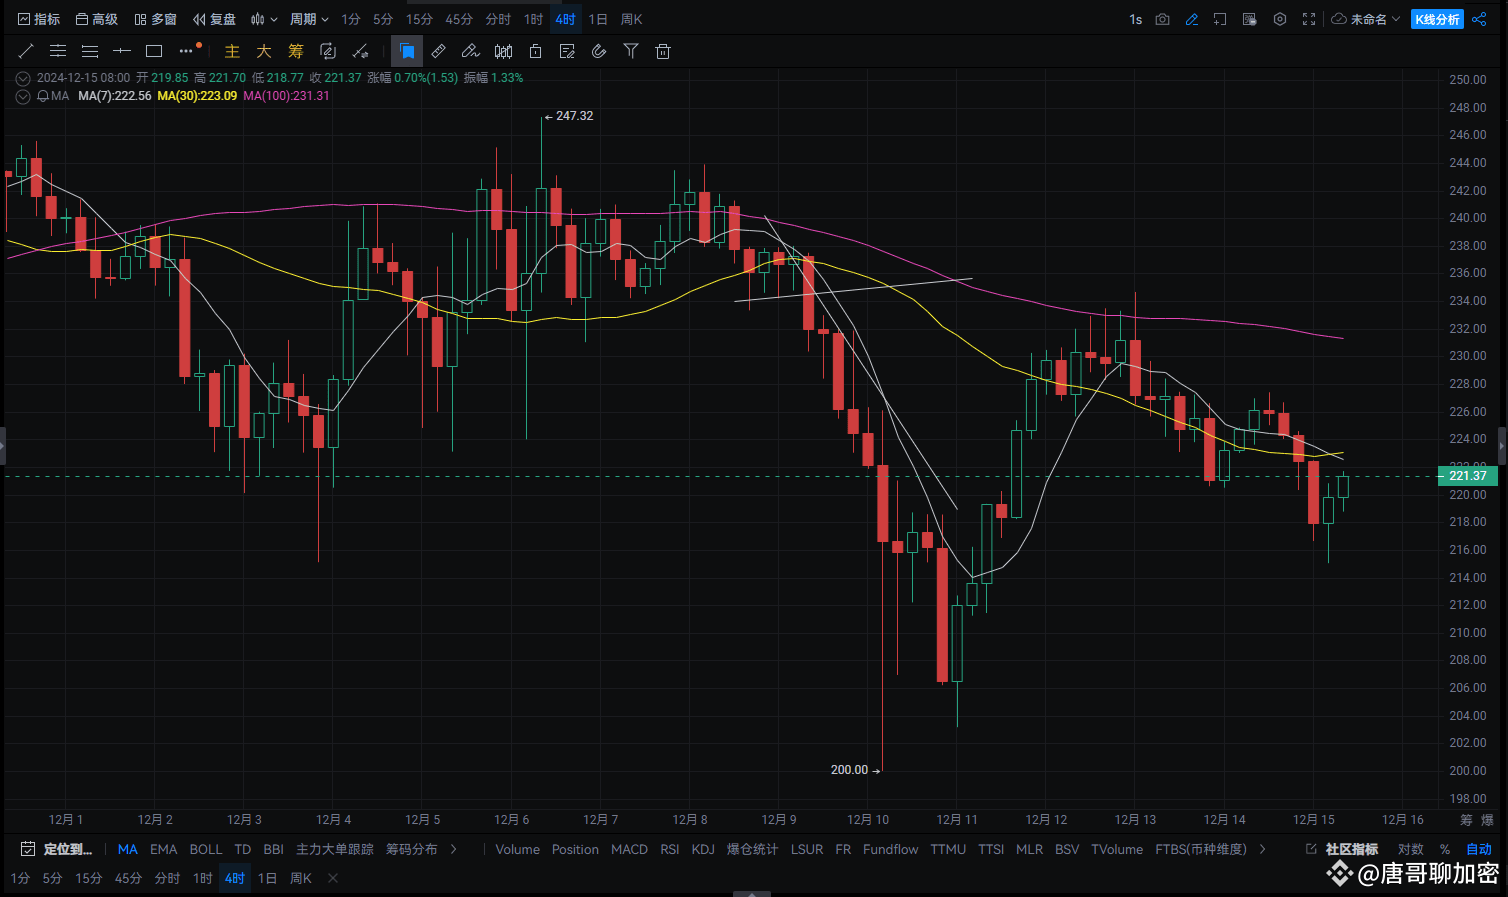Select the ruler measurement tool
This screenshot has width=1508, height=897.
tap(439, 51)
